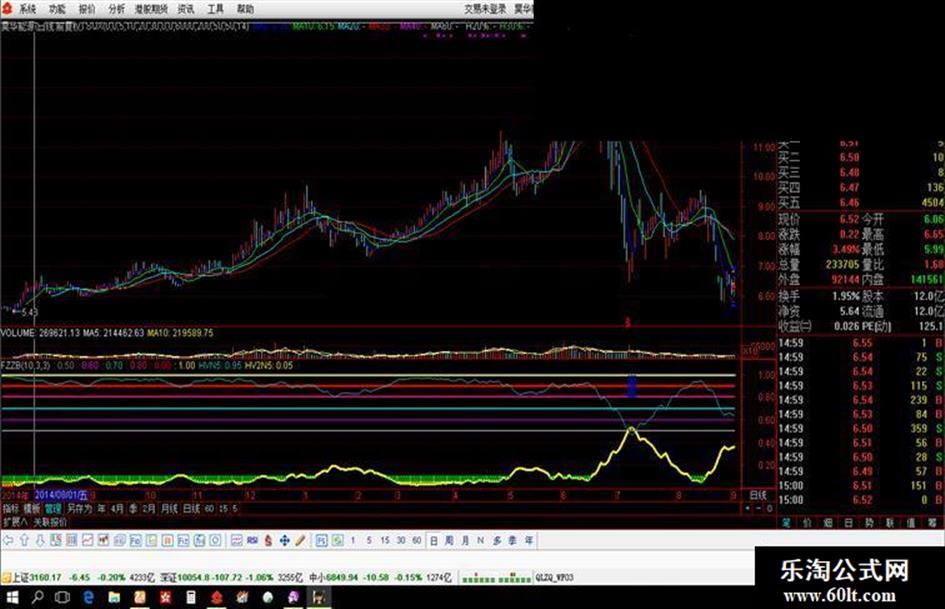The height and width of the screenshot is (609, 945).
Task: Click the yellow icon before 上证 in status bar
Action: 6,578
